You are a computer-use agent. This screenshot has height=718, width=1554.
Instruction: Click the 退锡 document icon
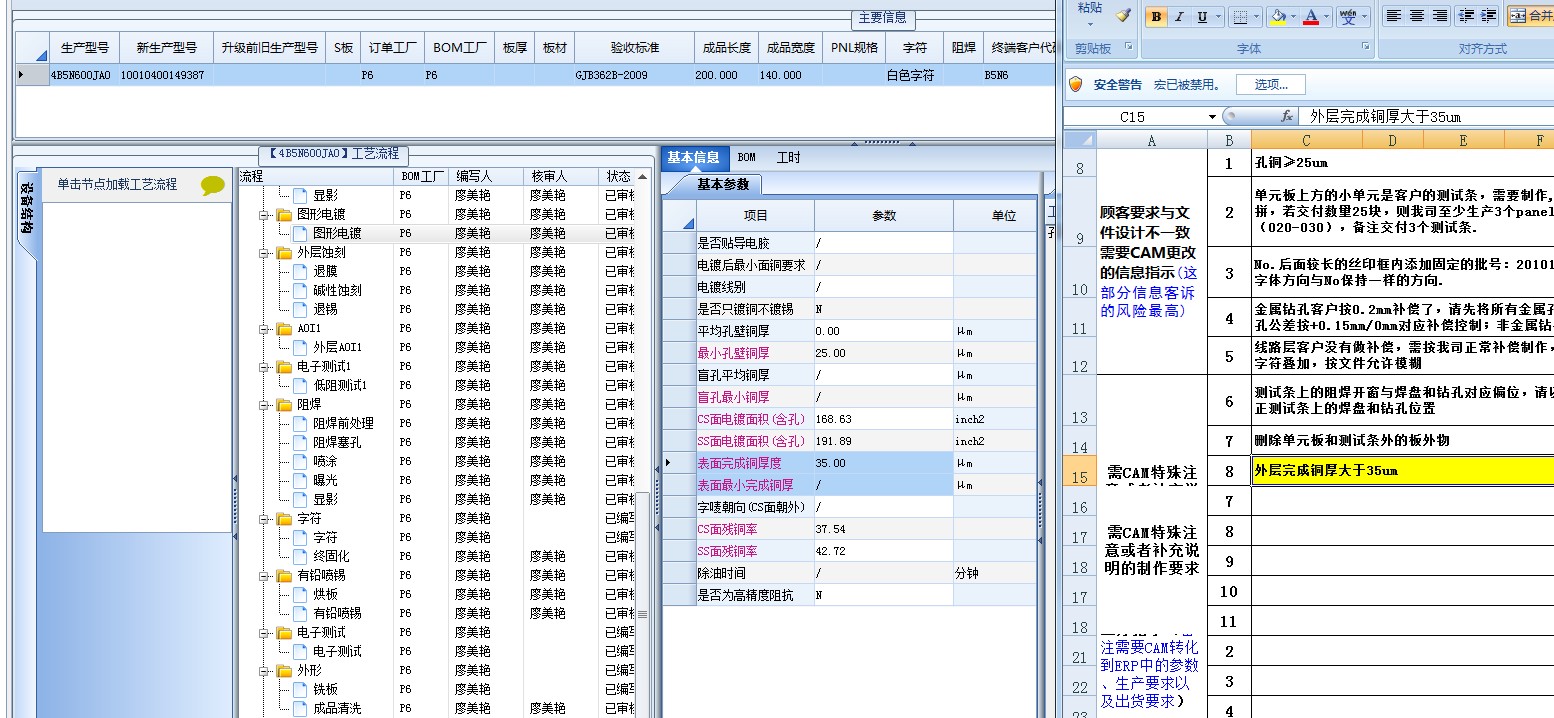pyautogui.click(x=300, y=310)
